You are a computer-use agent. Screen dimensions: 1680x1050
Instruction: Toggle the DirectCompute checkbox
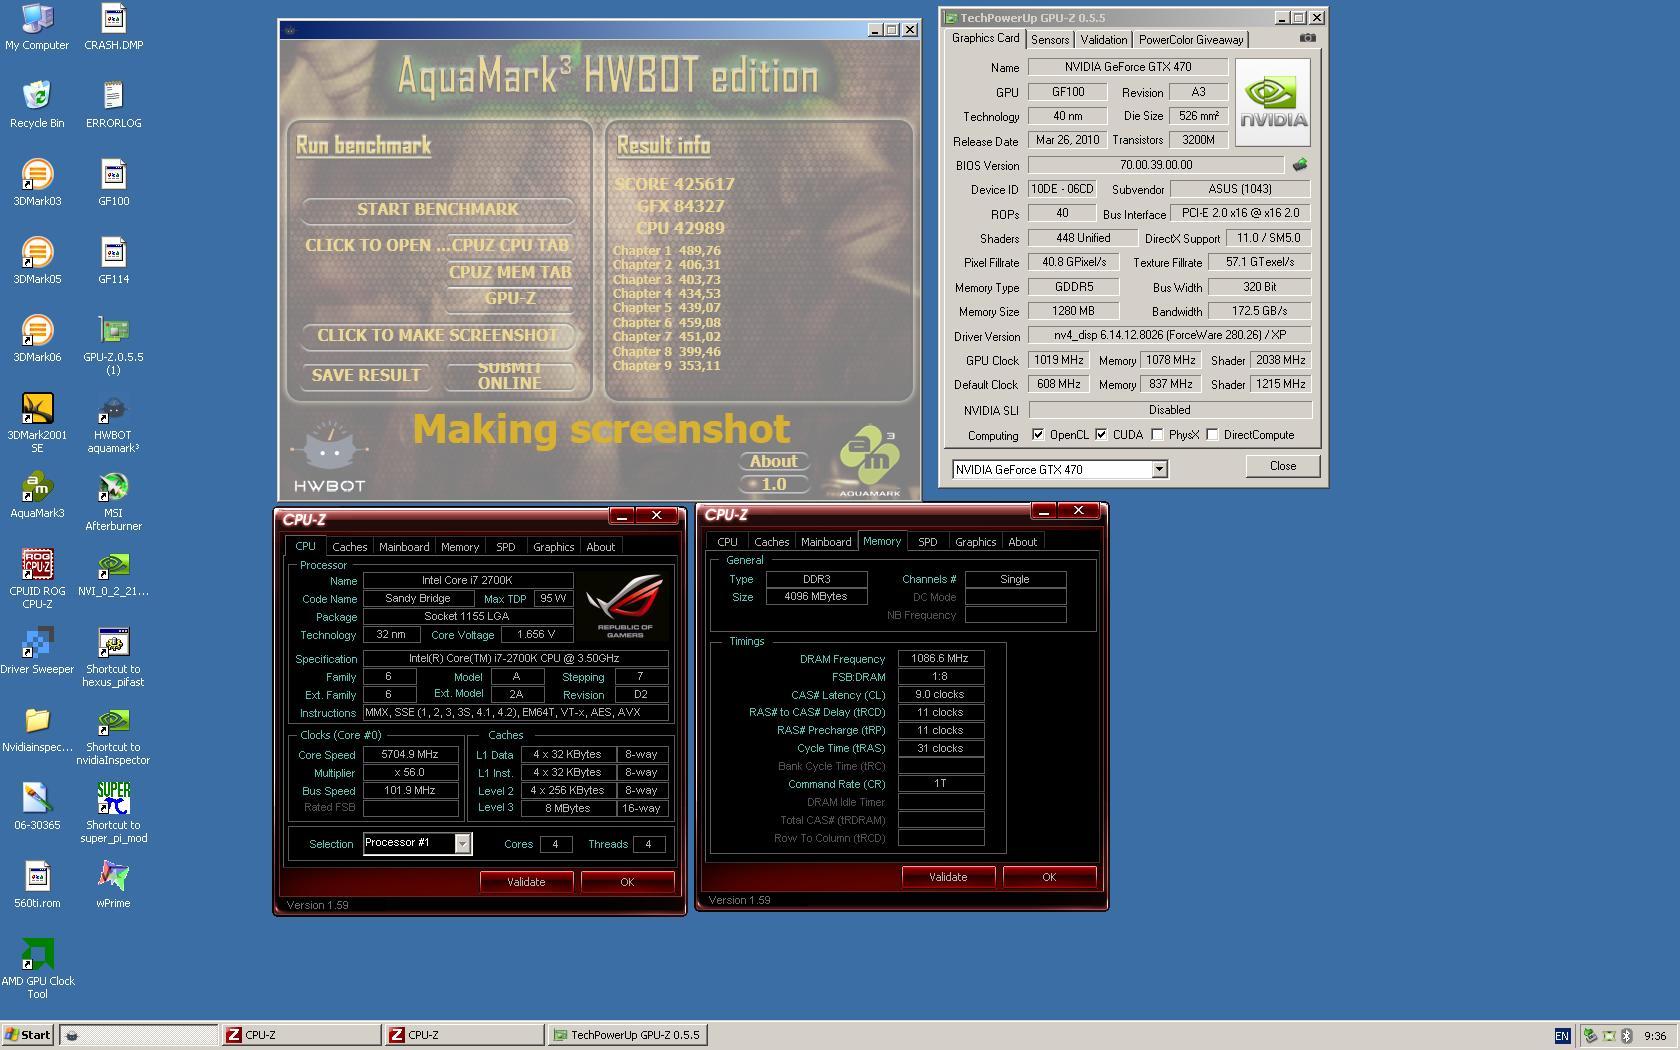[x=1212, y=435]
